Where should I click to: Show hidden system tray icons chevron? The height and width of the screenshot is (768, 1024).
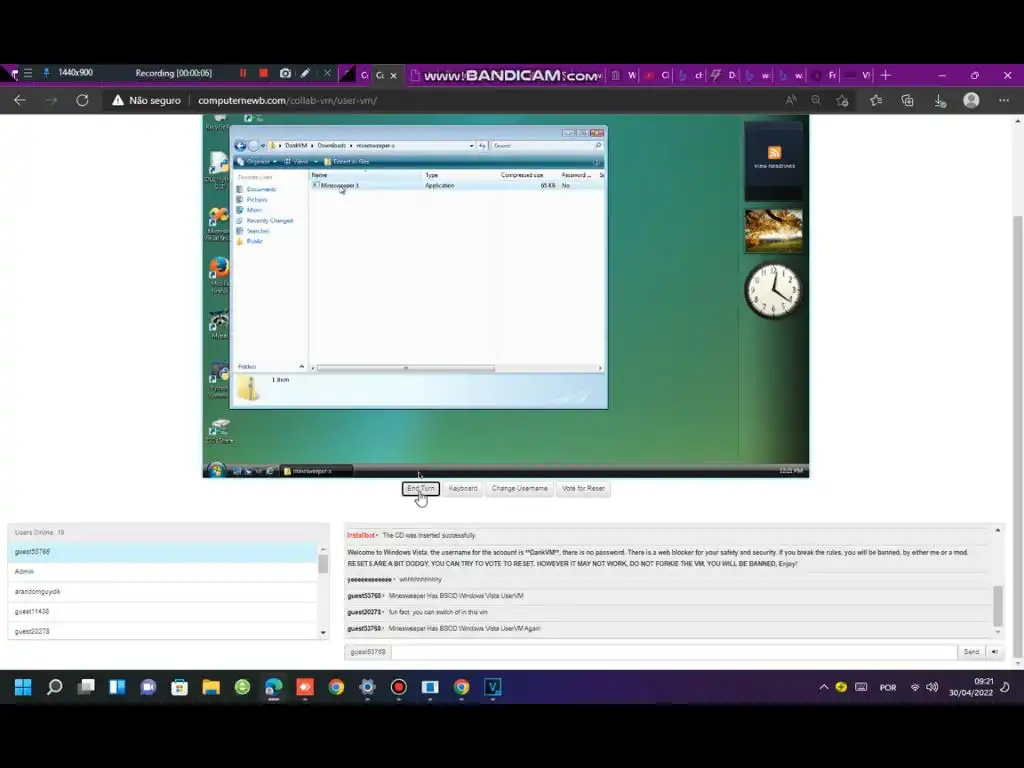pos(824,687)
